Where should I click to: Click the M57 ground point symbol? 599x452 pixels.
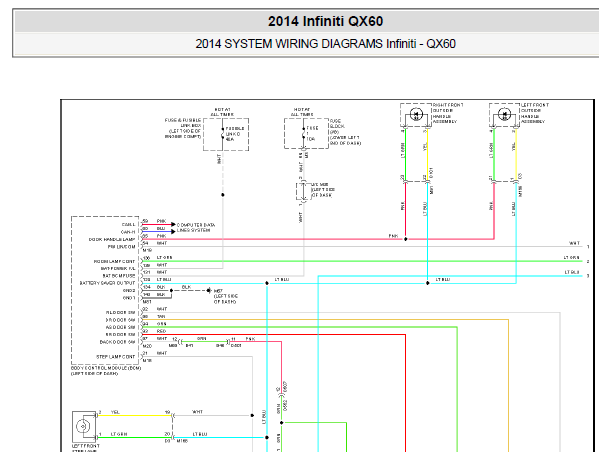209,291
